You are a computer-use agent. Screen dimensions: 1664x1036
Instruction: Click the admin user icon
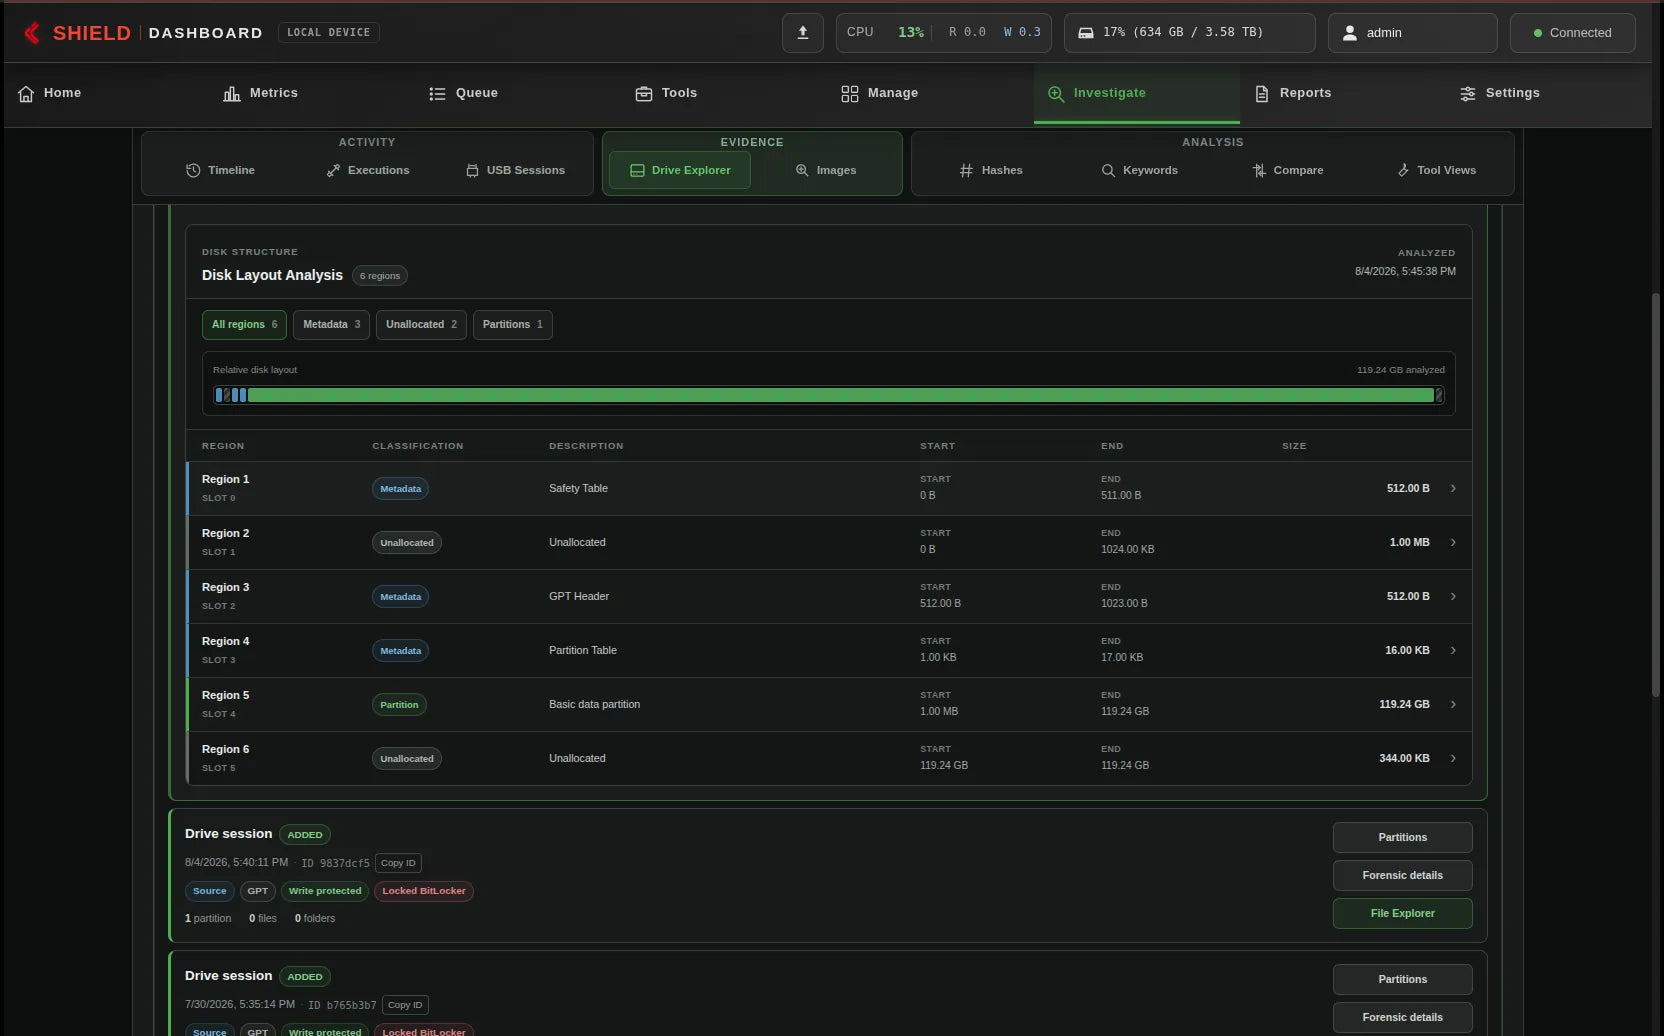click(x=1349, y=33)
